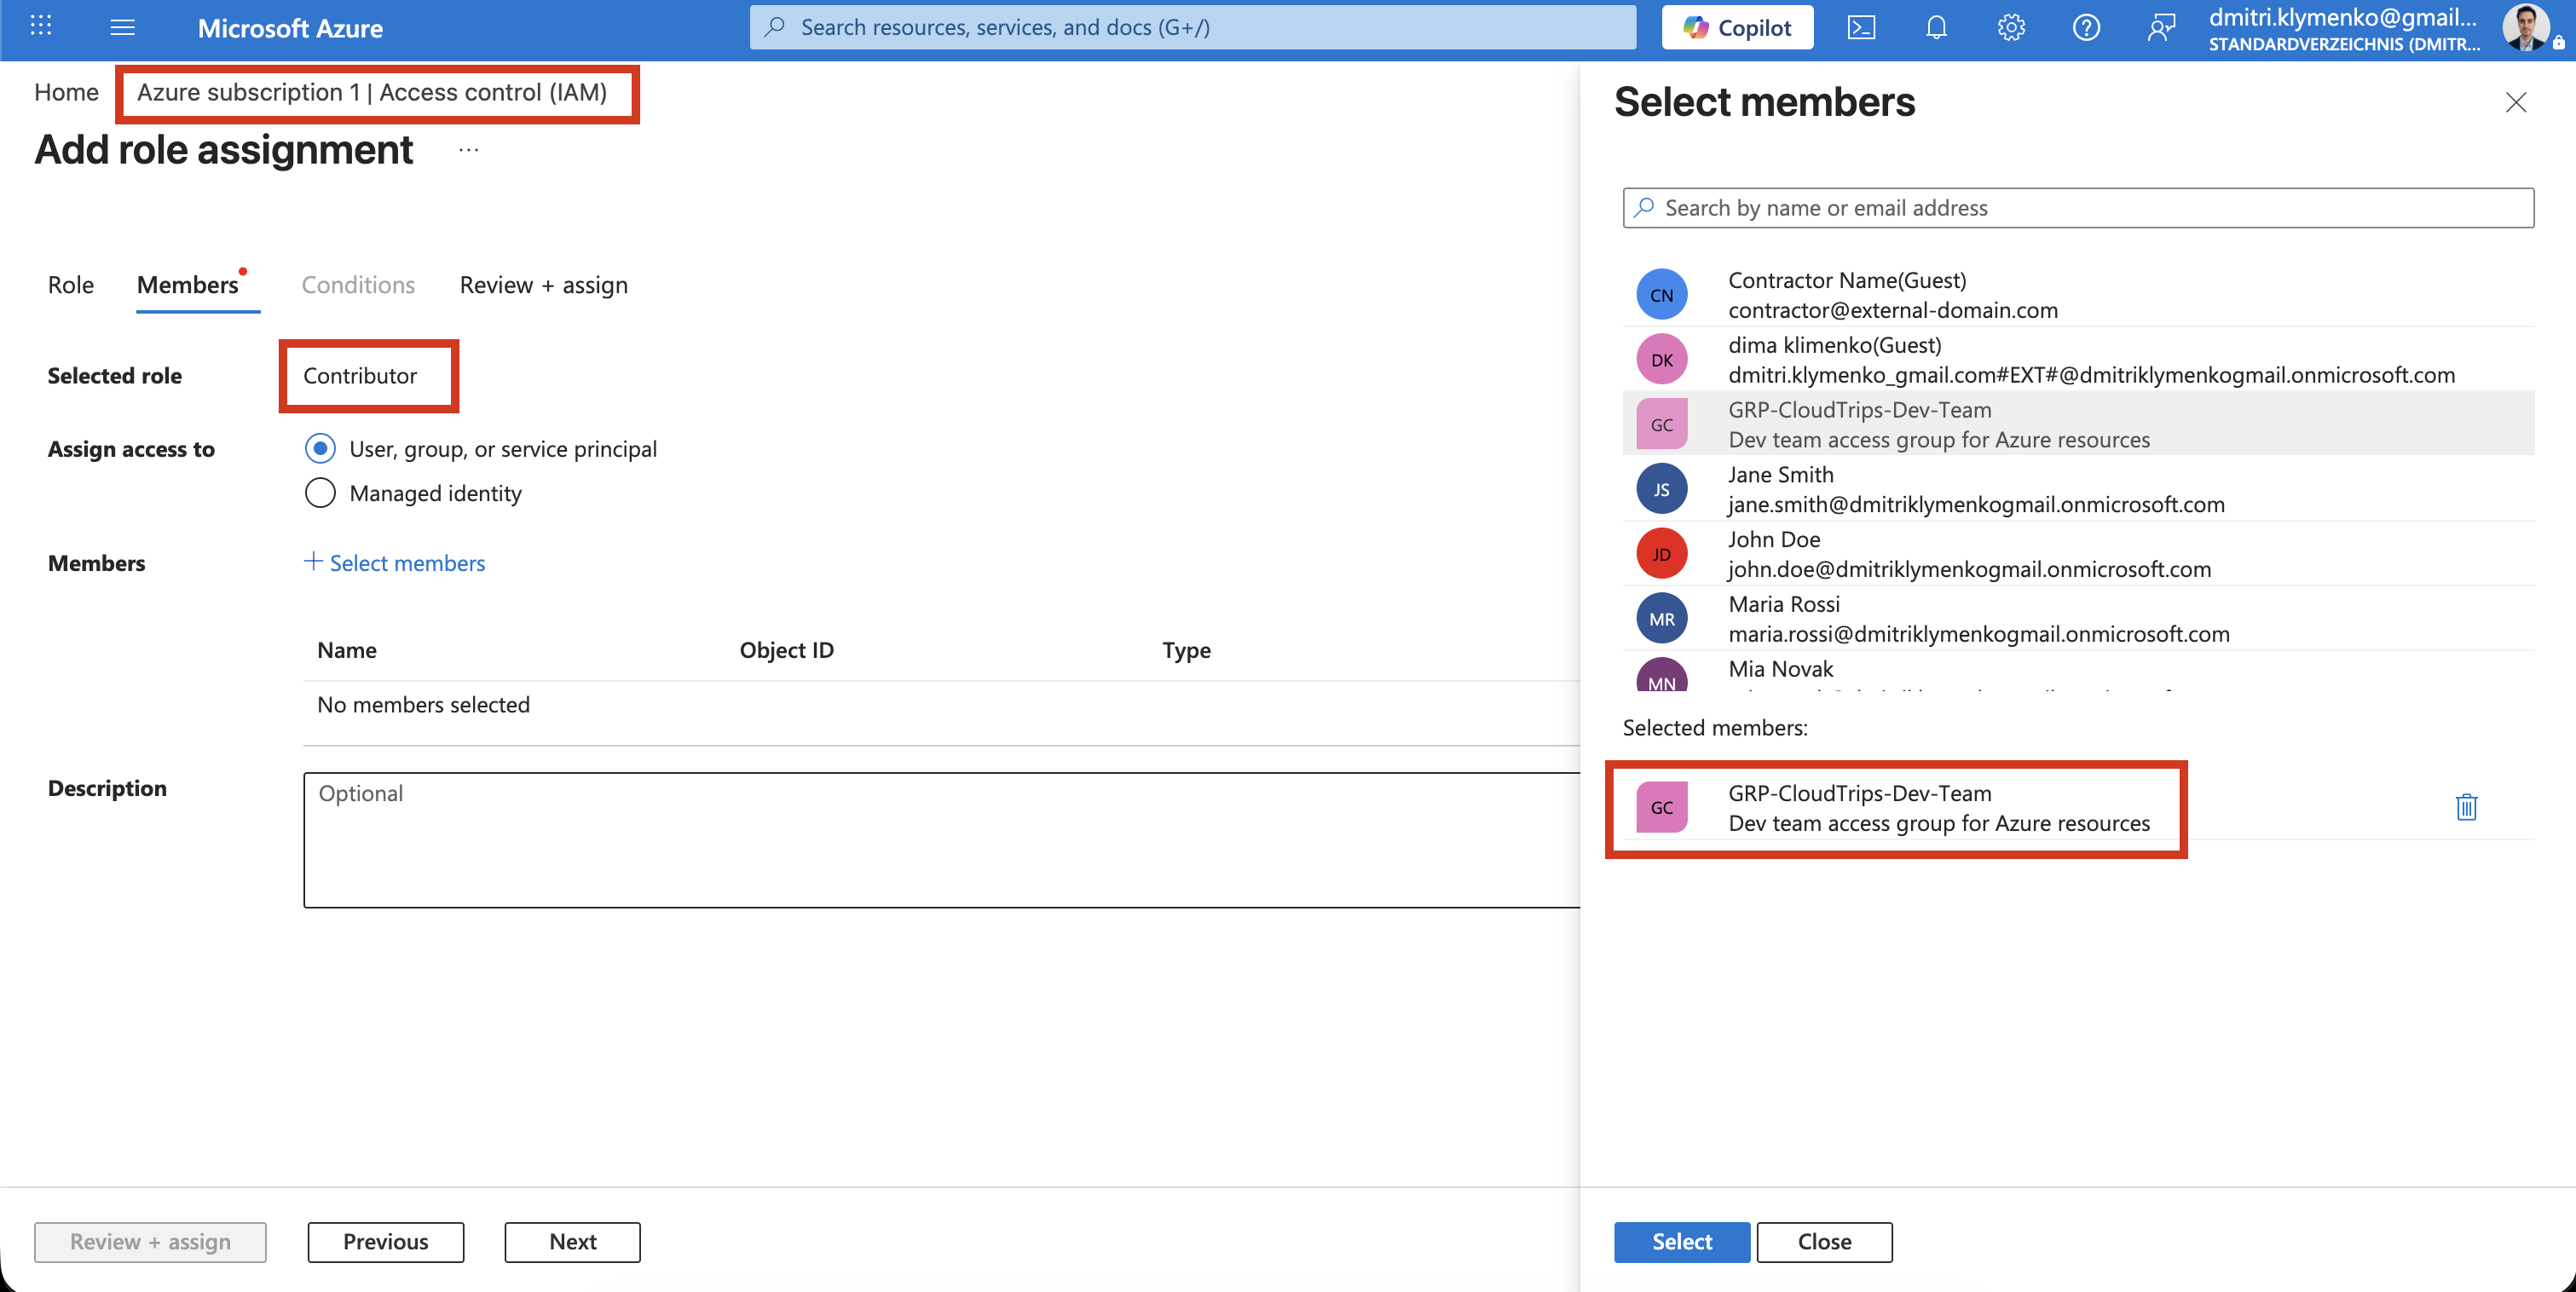Confirm with the blue Select button

tap(1681, 1241)
